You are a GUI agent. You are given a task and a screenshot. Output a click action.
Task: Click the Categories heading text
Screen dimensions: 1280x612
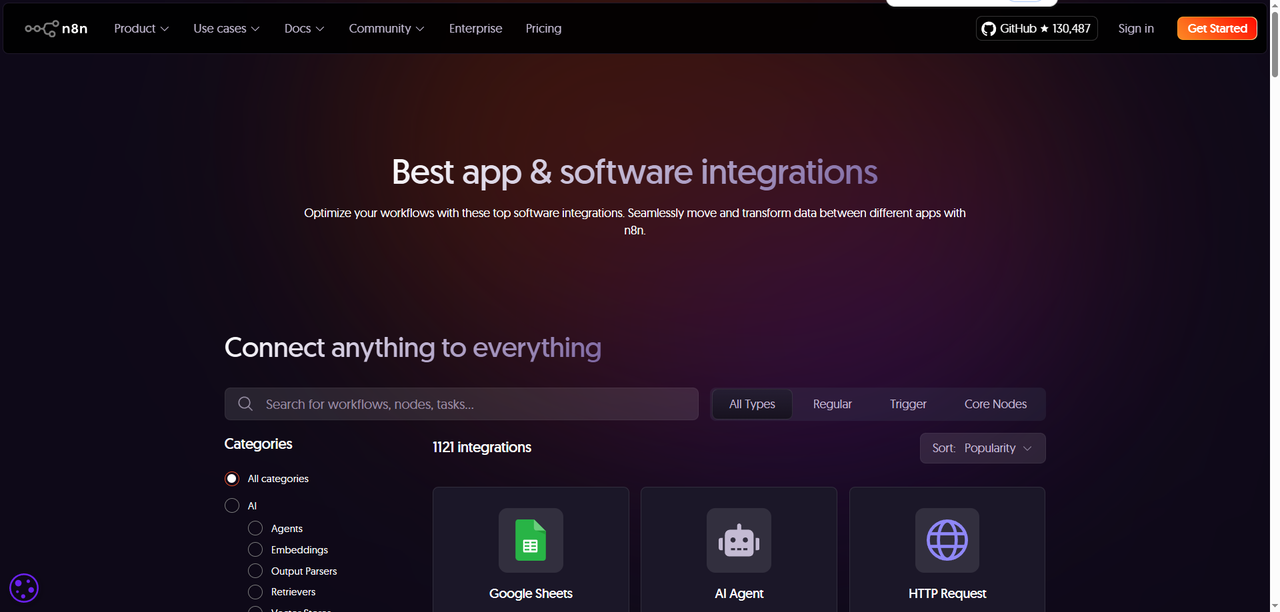[258, 444]
